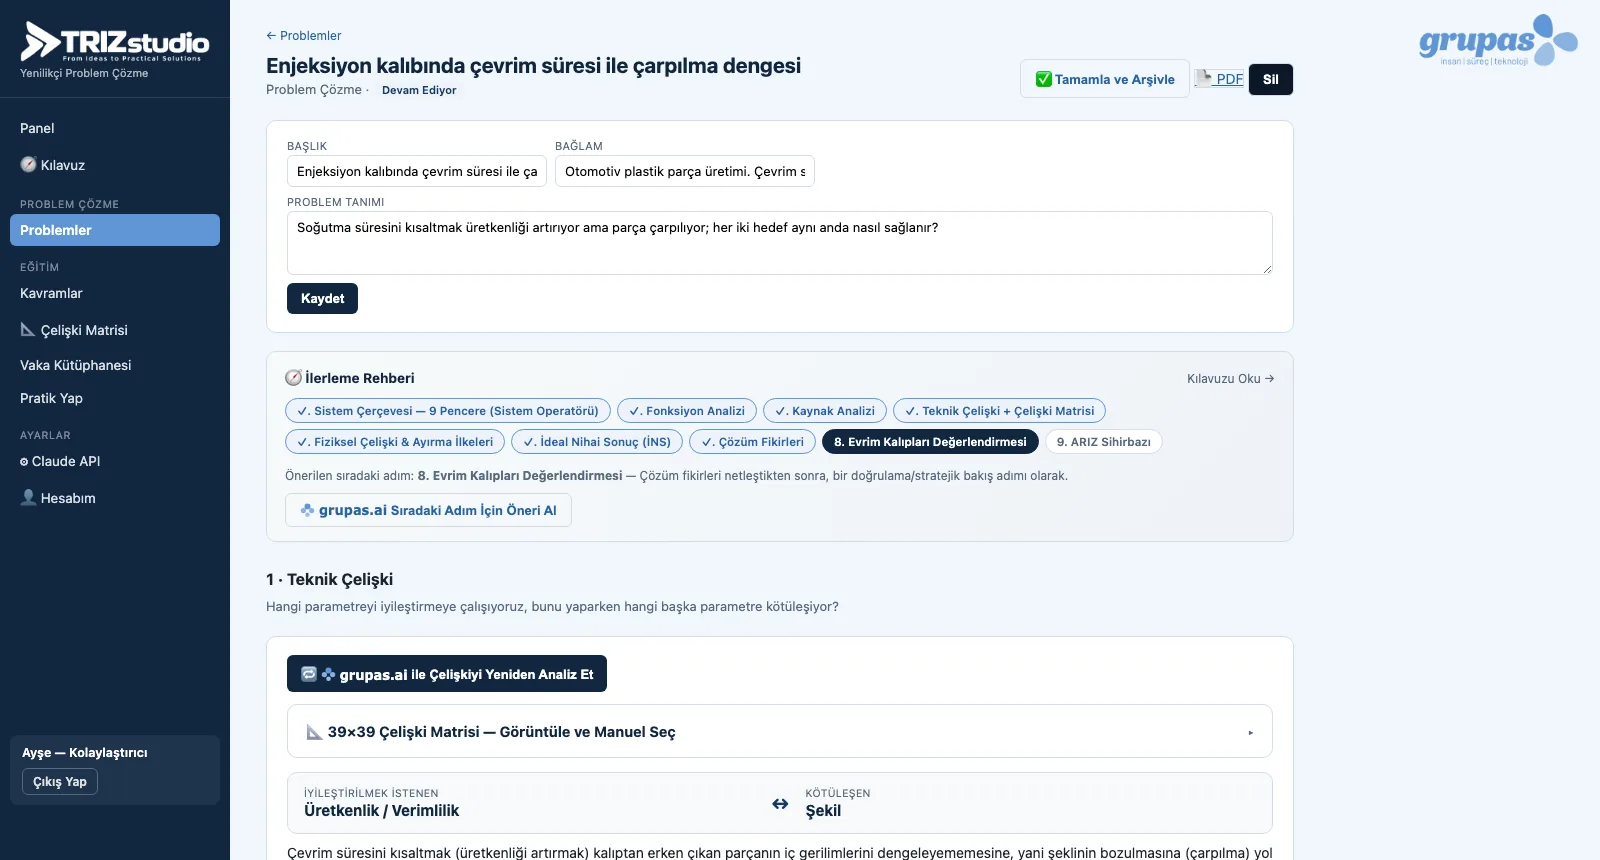The width and height of the screenshot is (1600, 860).
Task: Click grupas.ai ile Çelişkiyi Yeniden Analiz Et
Action: [447, 674]
